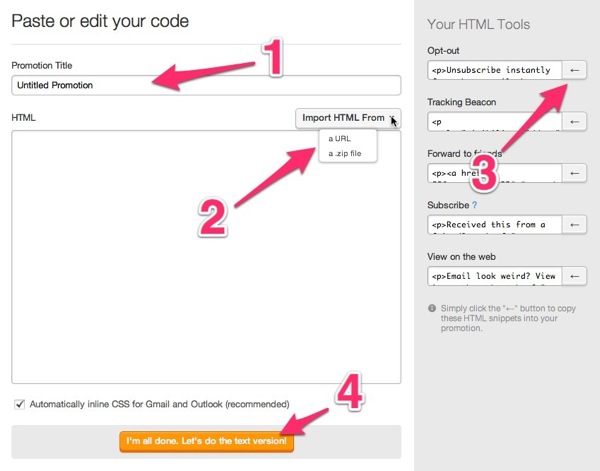The width and height of the screenshot is (600, 471).
Task: Select the View on the web code field
Action: pos(494,276)
